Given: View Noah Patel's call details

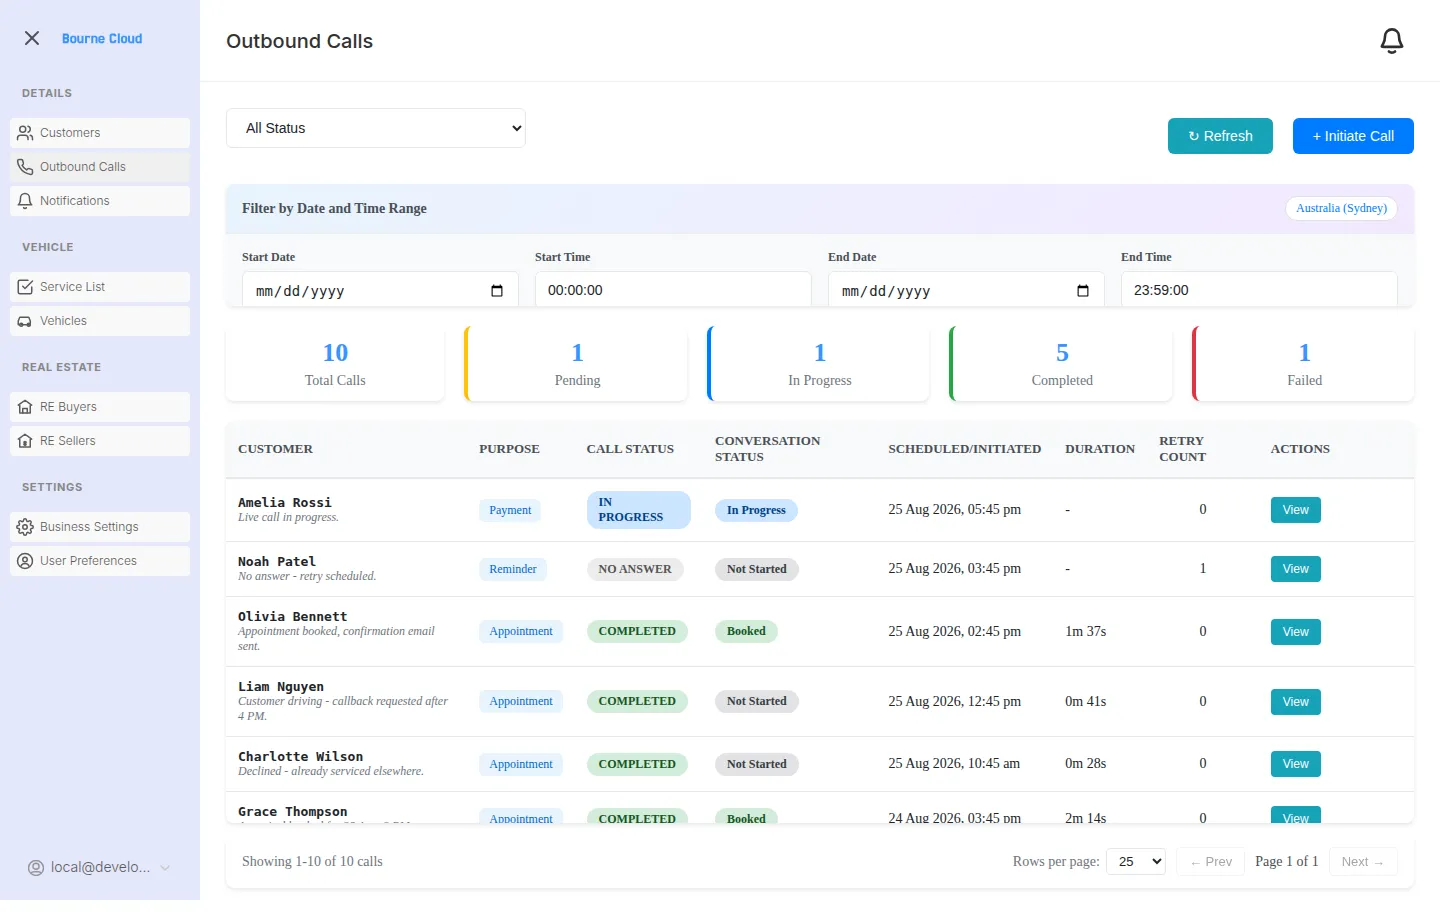Looking at the screenshot, I should (1296, 569).
